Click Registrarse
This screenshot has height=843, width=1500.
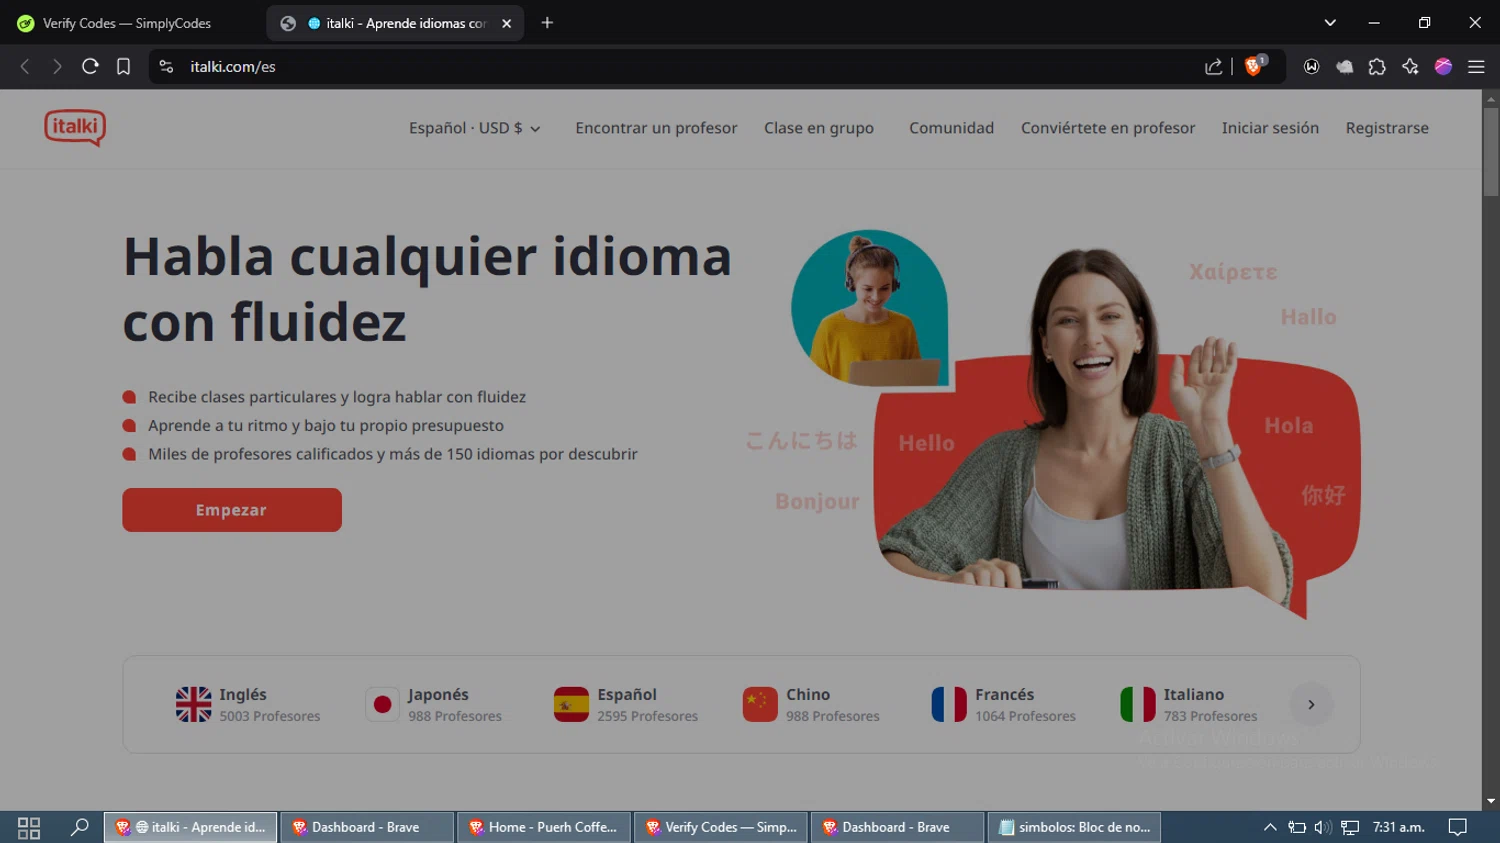click(x=1387, y=128)
